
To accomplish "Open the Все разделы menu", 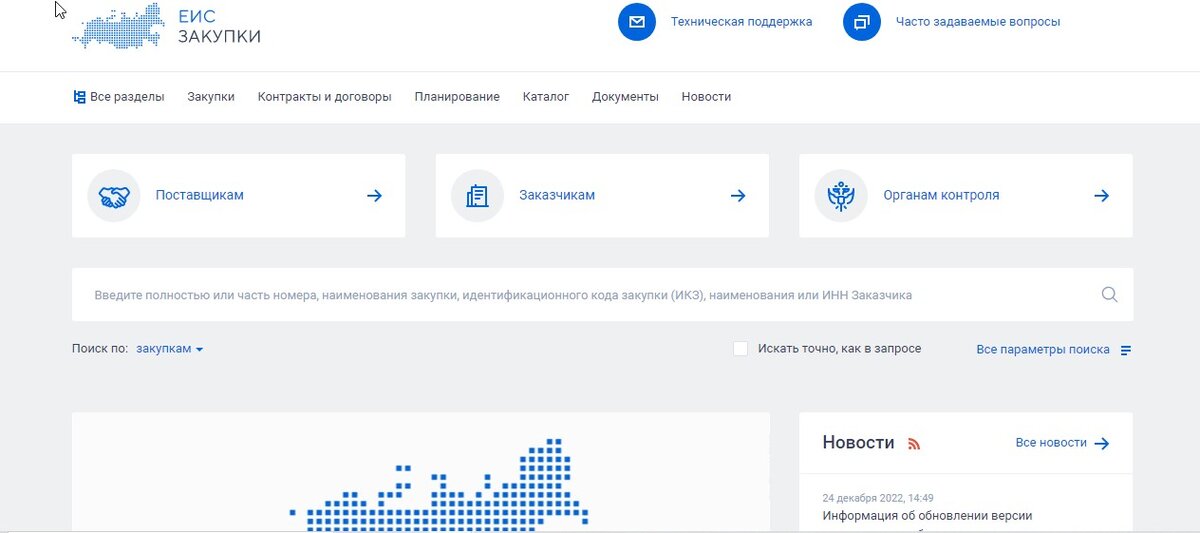I will 119,97.
